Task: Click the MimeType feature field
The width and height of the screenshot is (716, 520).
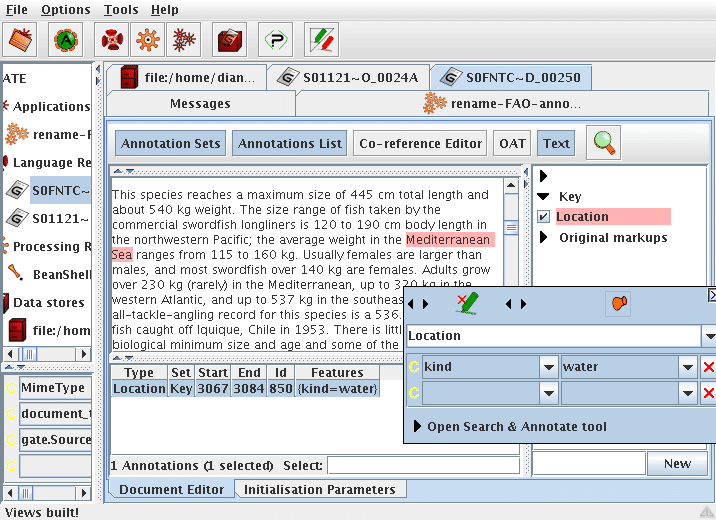Action: click(55, 388)
